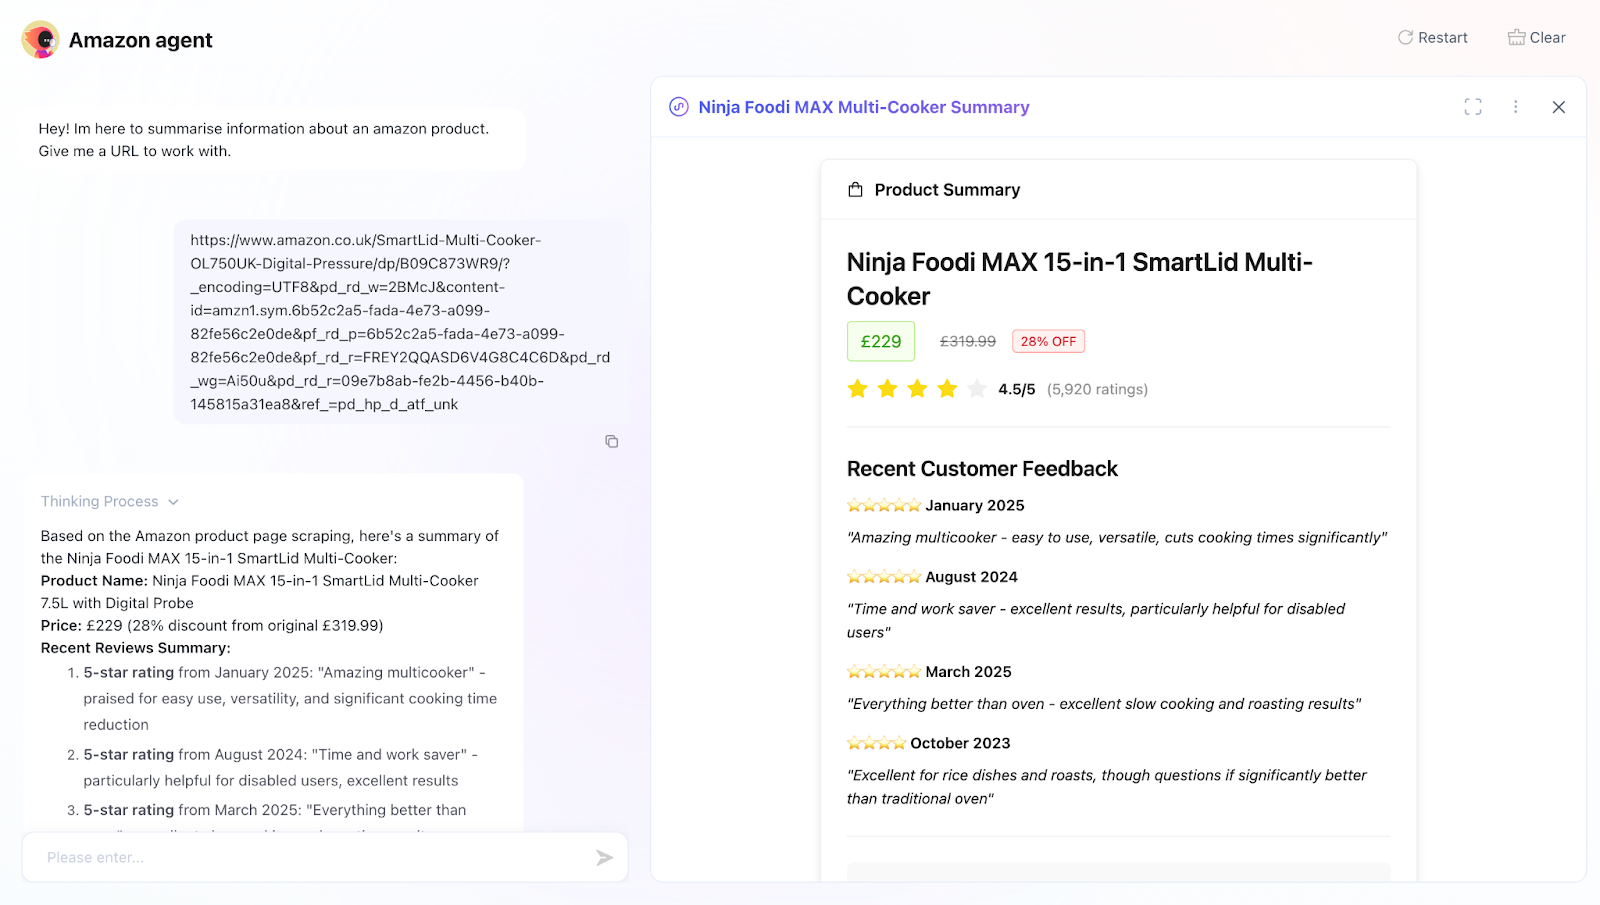Click the March 2025 review stars
1600x905 pixels.
(x=884, y=672)
